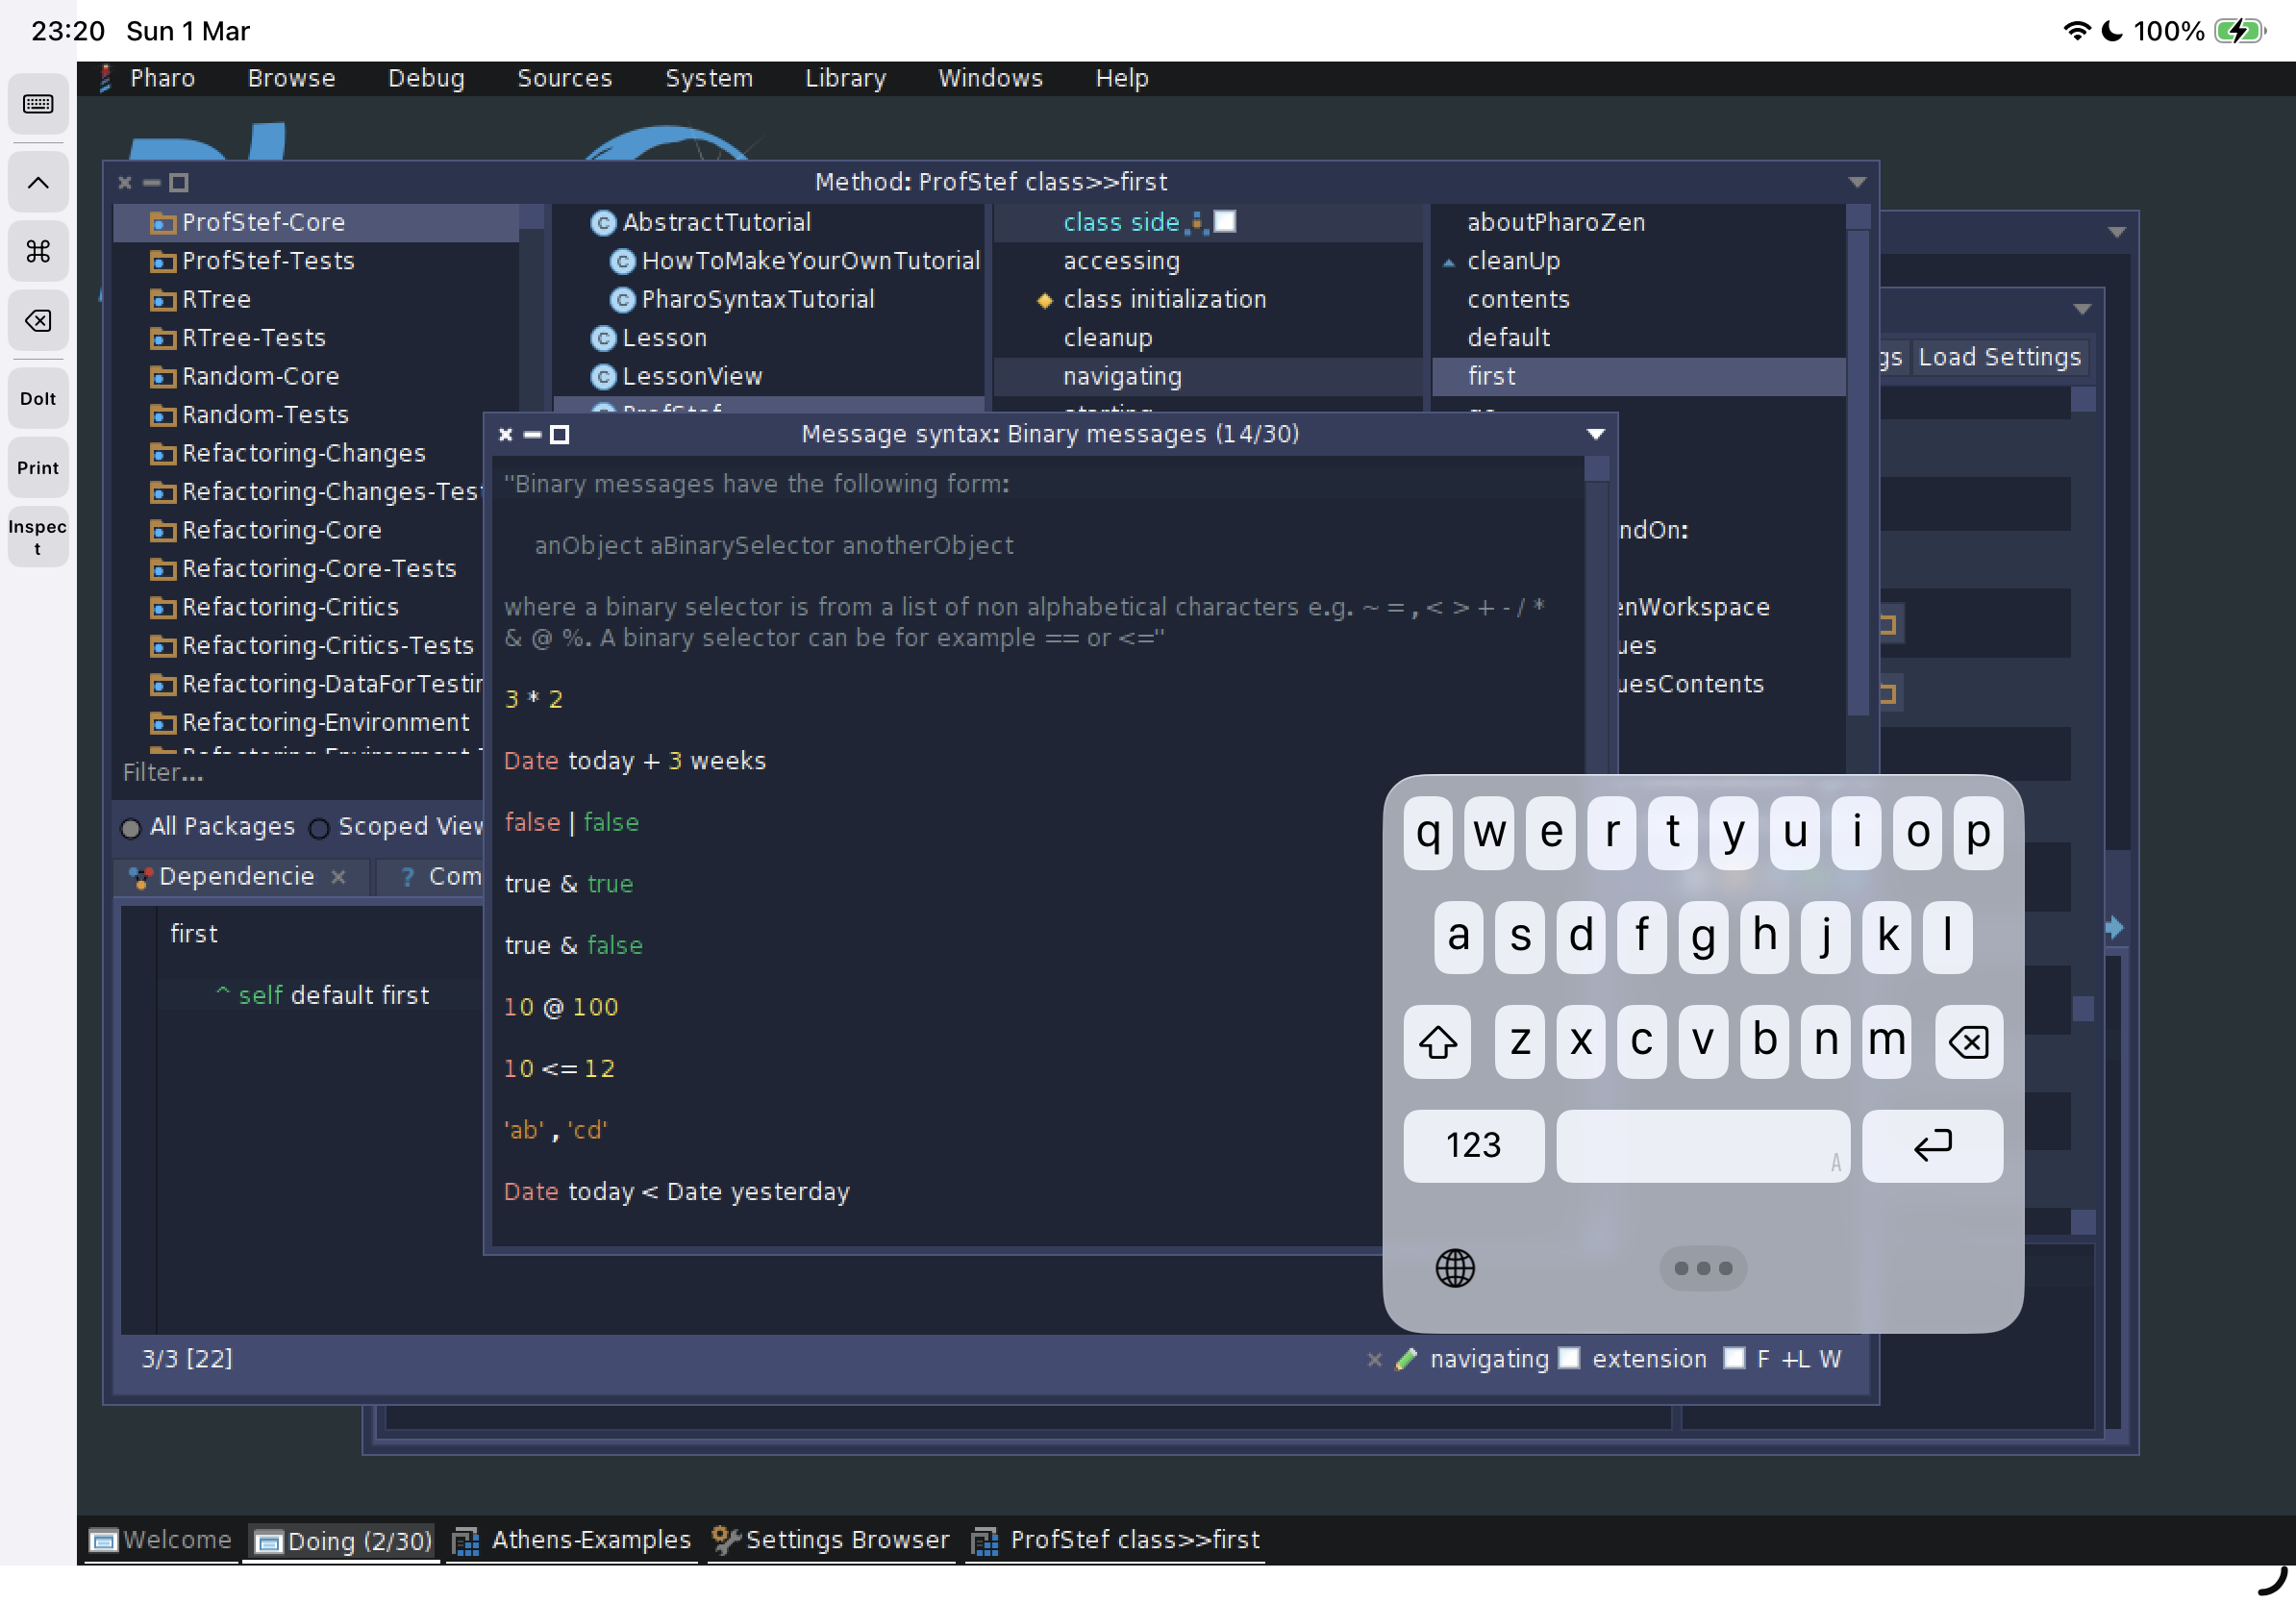Open the Debug menu
2296x1604 pixels.
[426, 78]
